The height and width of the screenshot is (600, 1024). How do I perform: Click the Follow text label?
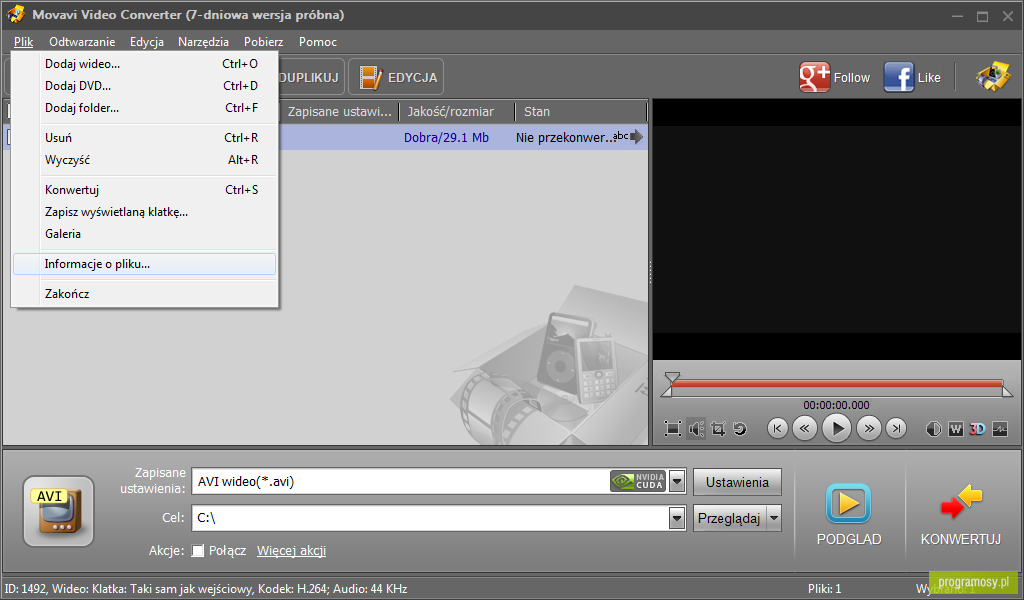(x=852, y=78)
